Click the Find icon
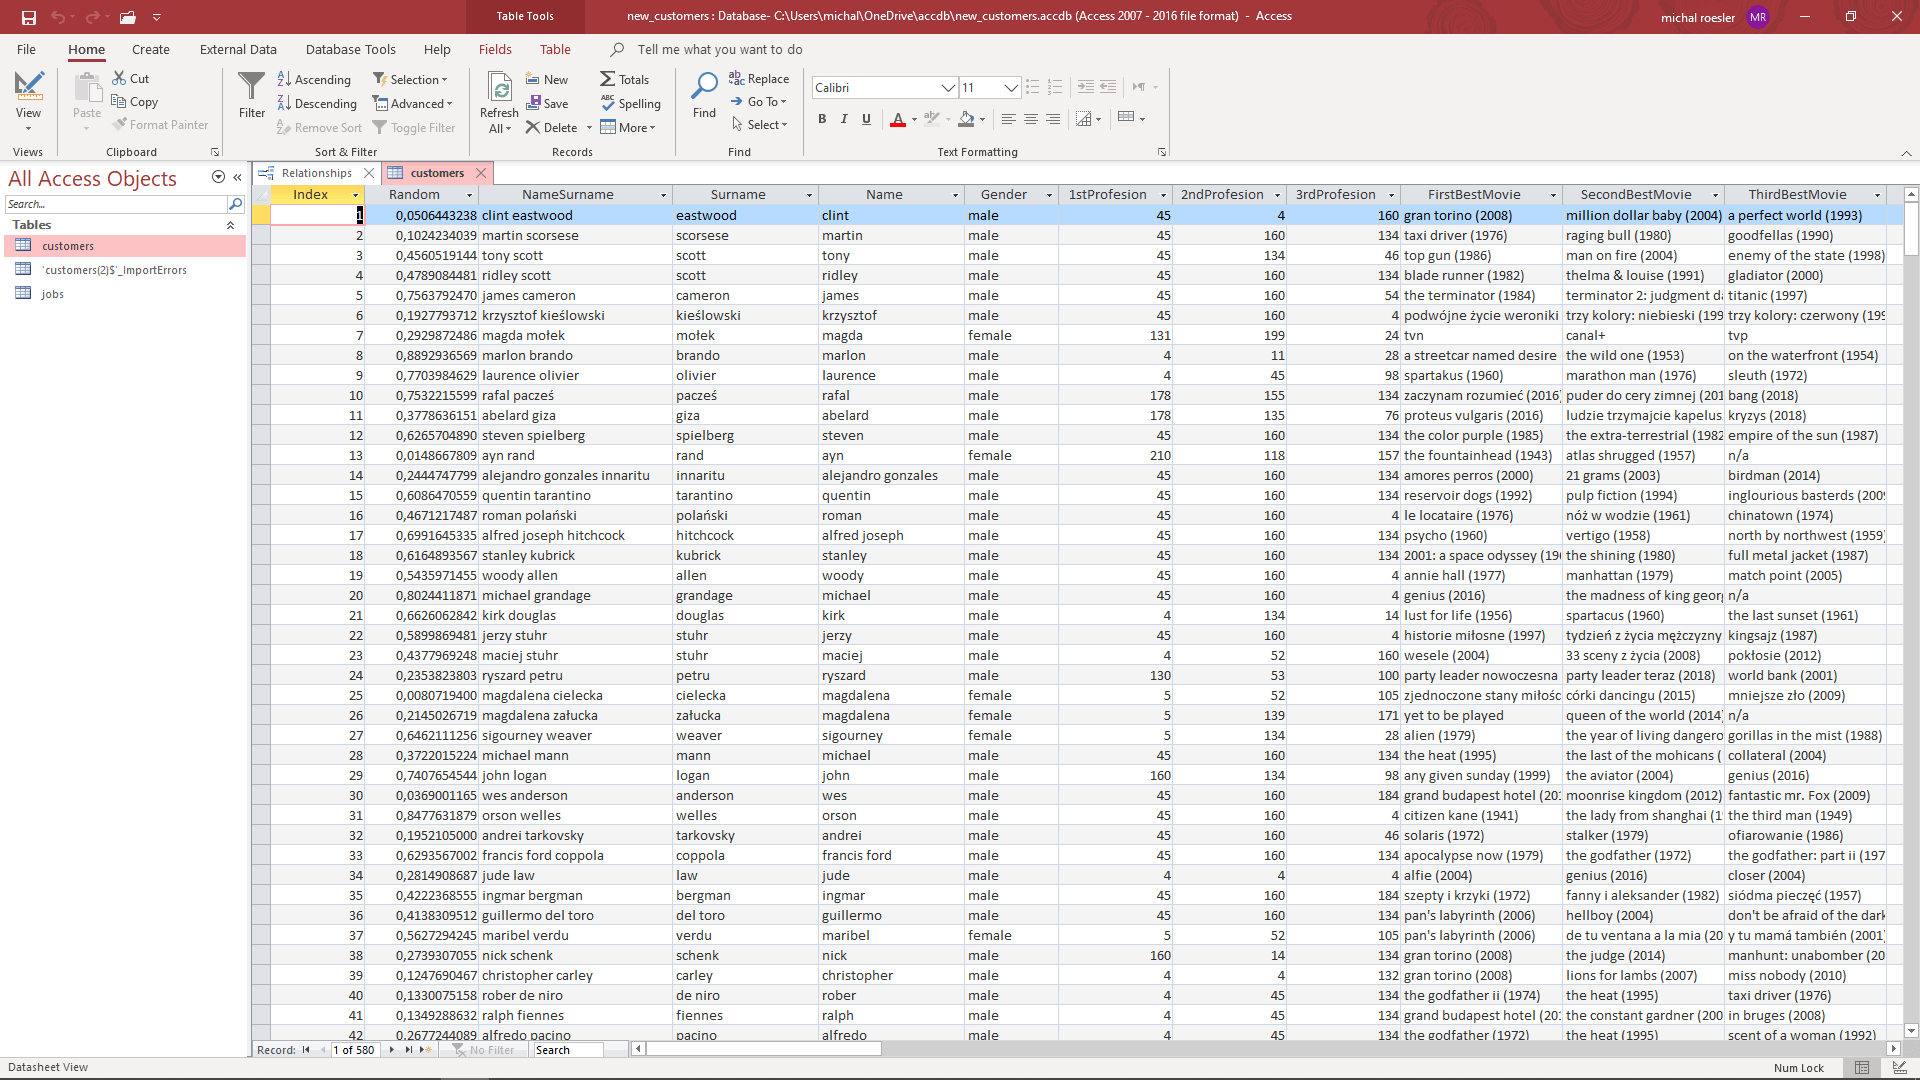This screenshot has width=1920, height=1080. pos(704,95)
